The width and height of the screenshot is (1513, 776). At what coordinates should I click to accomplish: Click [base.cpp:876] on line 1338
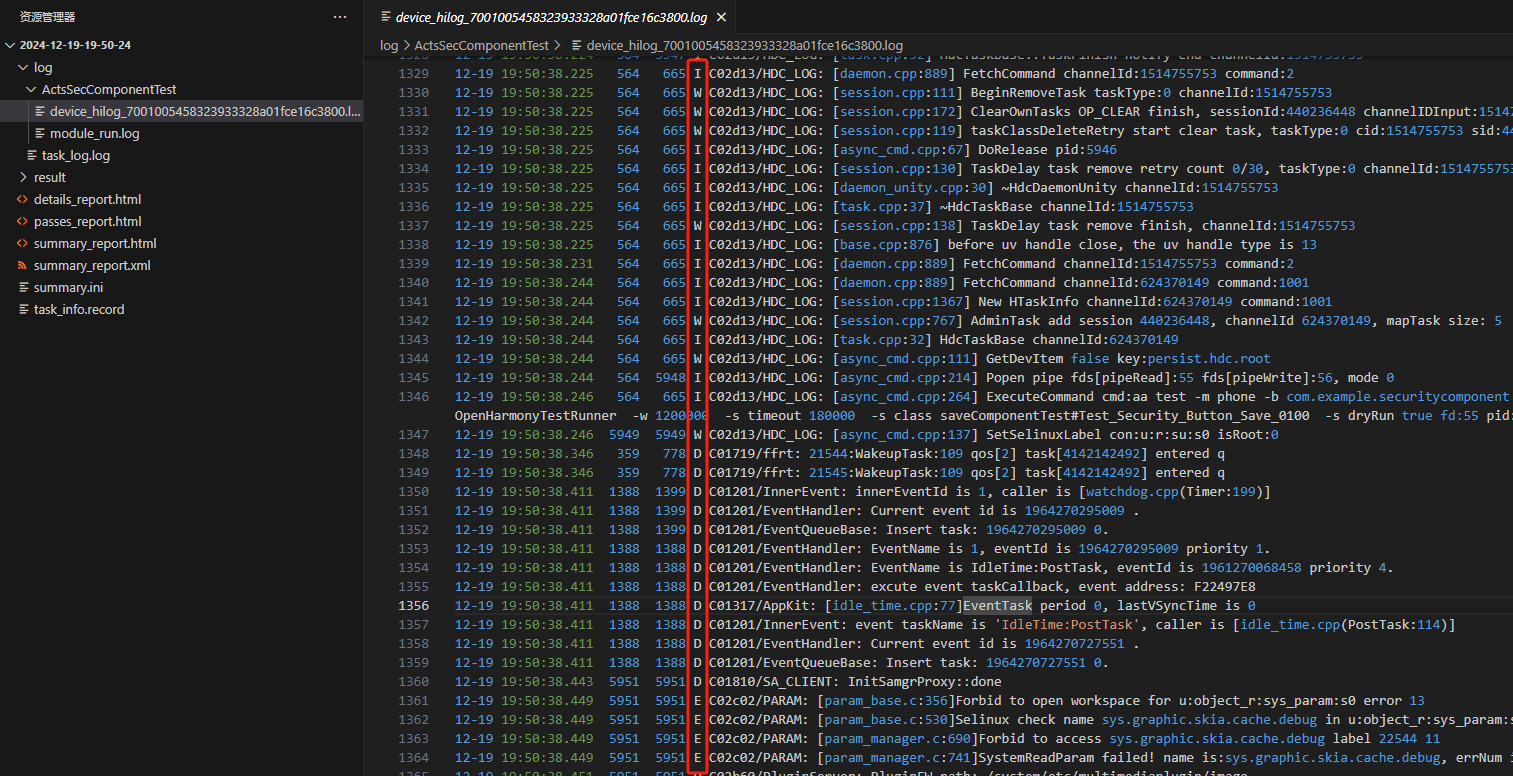886,245
